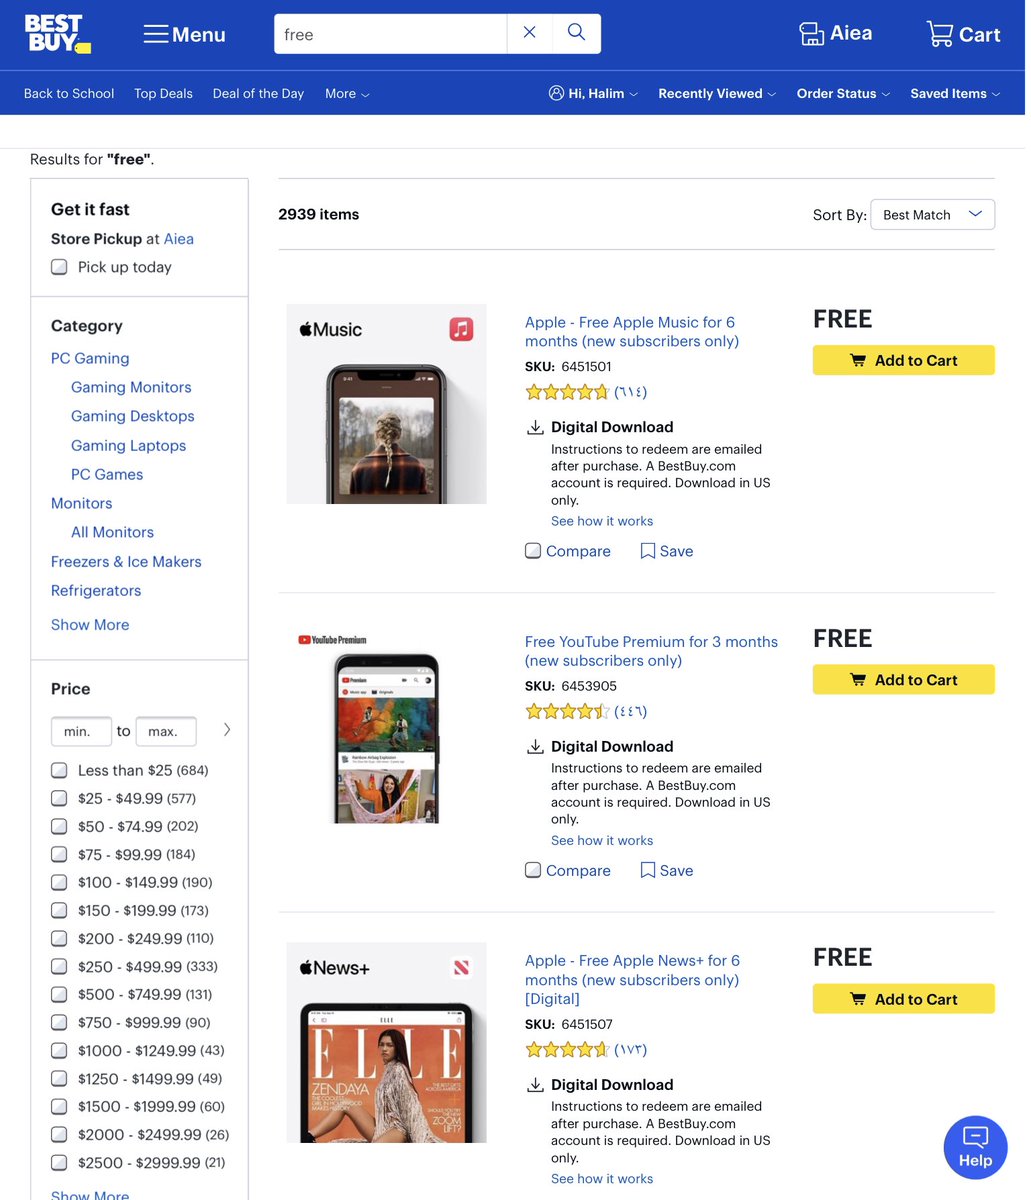Image resolution: width=1031 pixels, height=1200 pixels.
Task: Check $250 - $499.99 price filter
Action: (x=60, y=966)
